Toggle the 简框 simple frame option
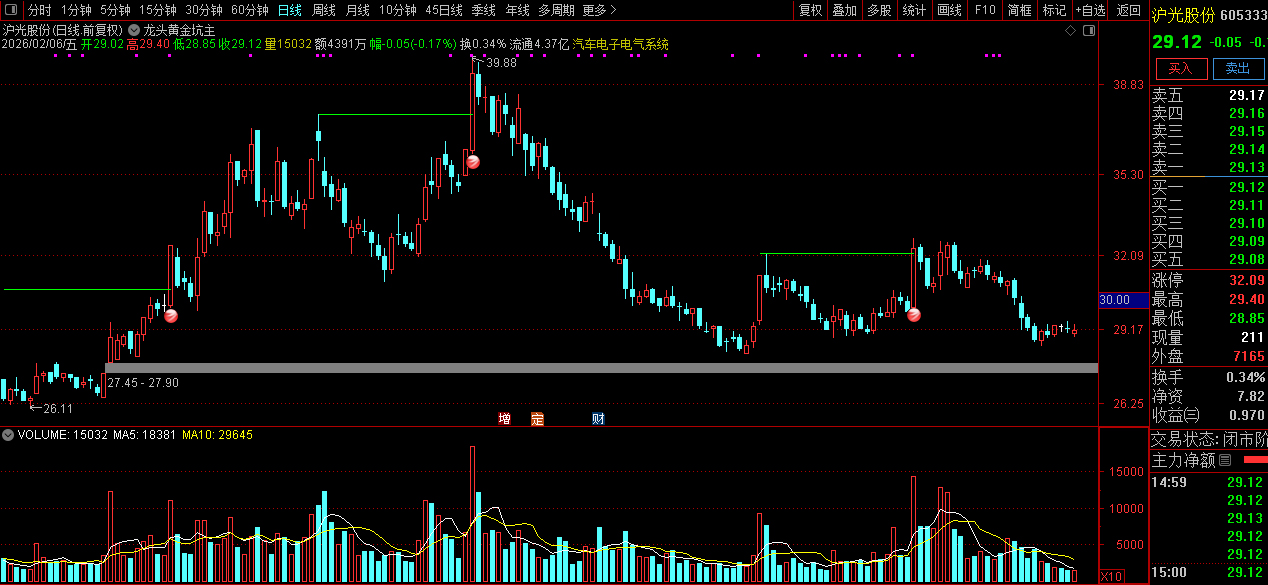This screenshot has width=1268, height=585. pyautogui.click(x=1019, y=10)
